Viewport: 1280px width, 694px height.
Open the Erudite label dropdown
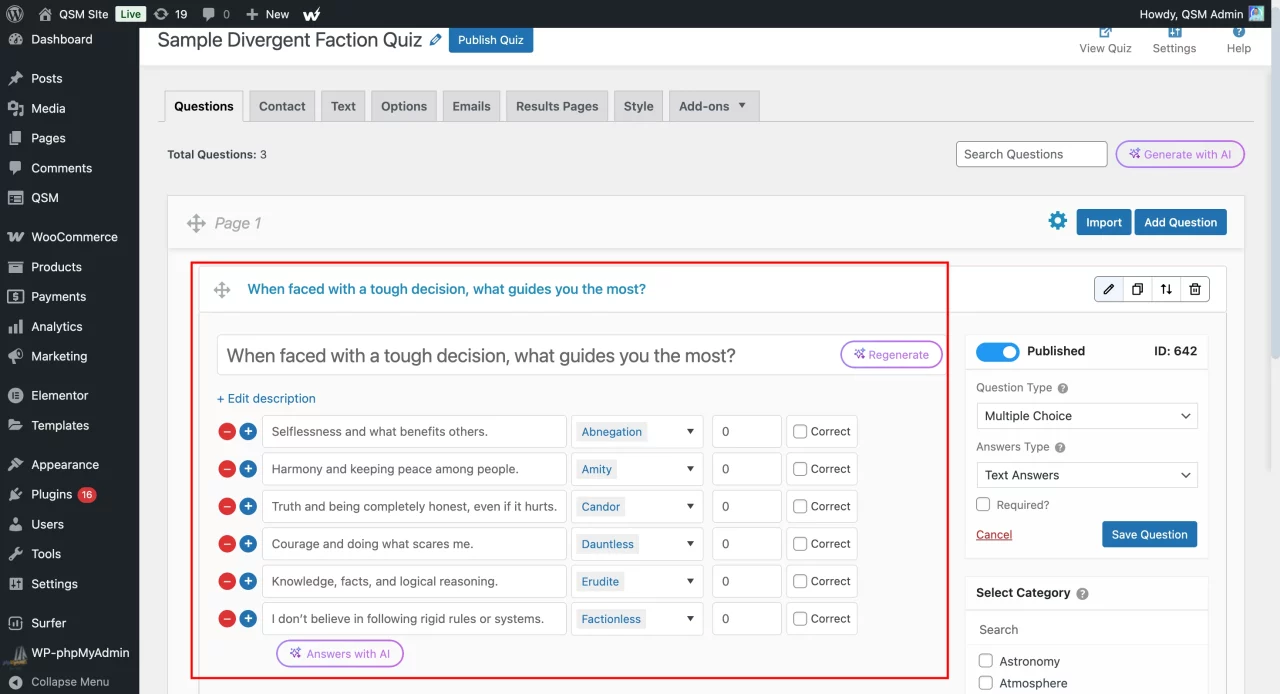click(x=637, y=581)
